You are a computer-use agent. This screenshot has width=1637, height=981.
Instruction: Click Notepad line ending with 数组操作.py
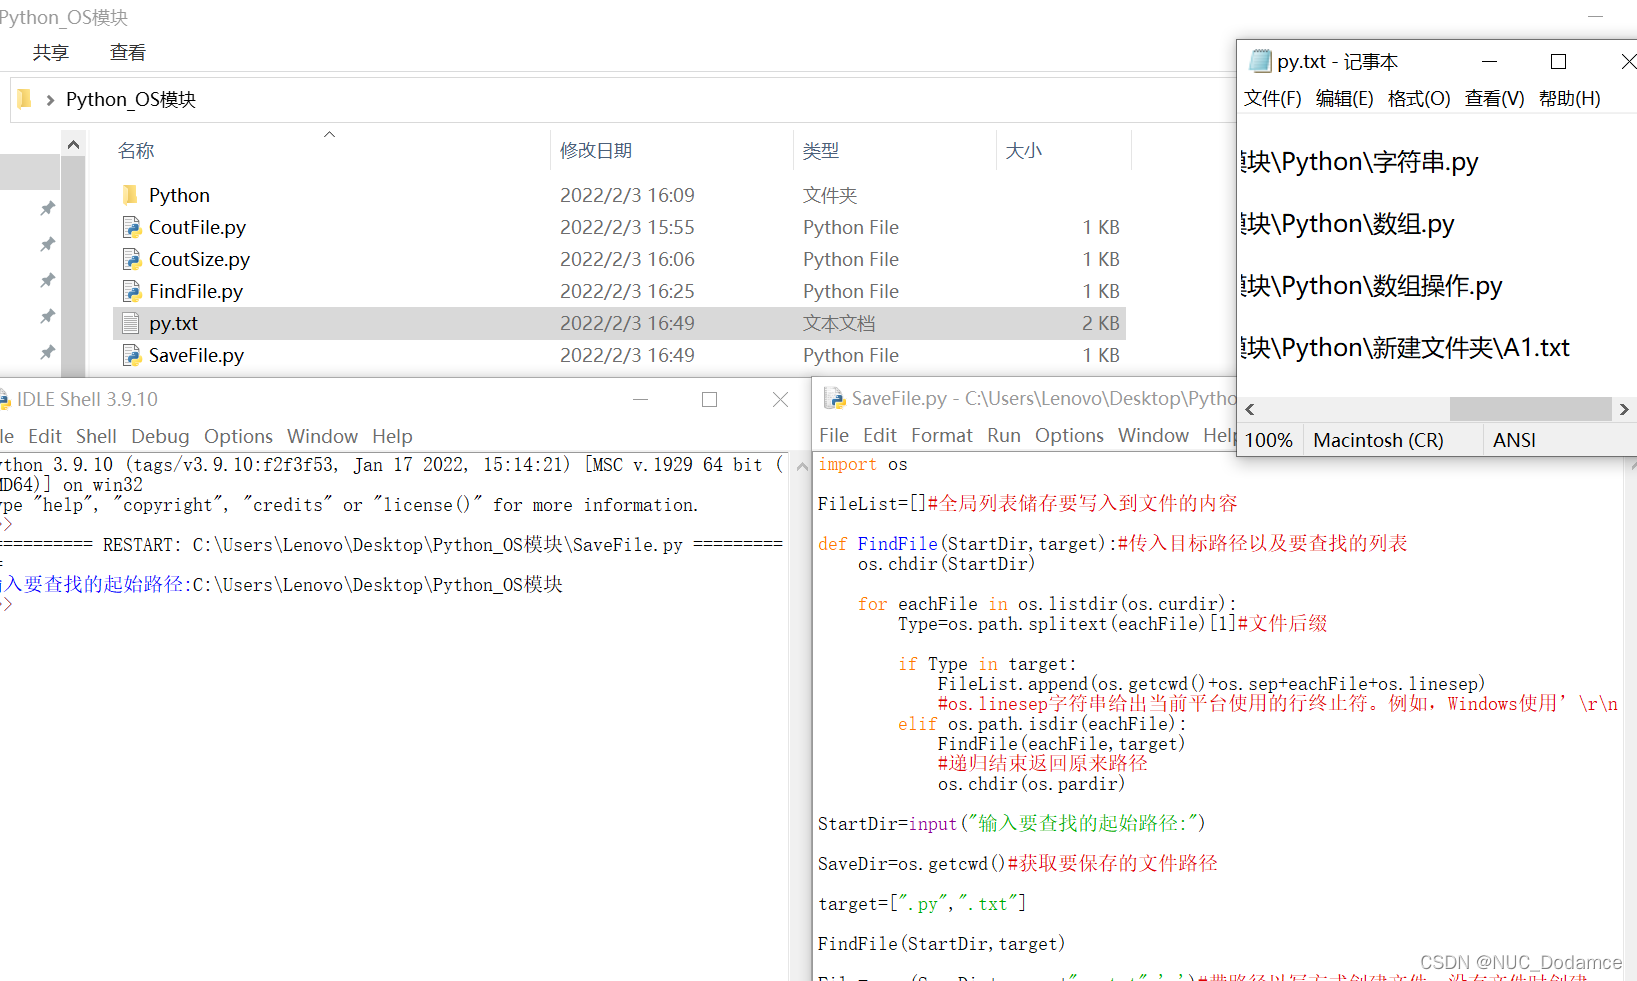[1371, 286]
